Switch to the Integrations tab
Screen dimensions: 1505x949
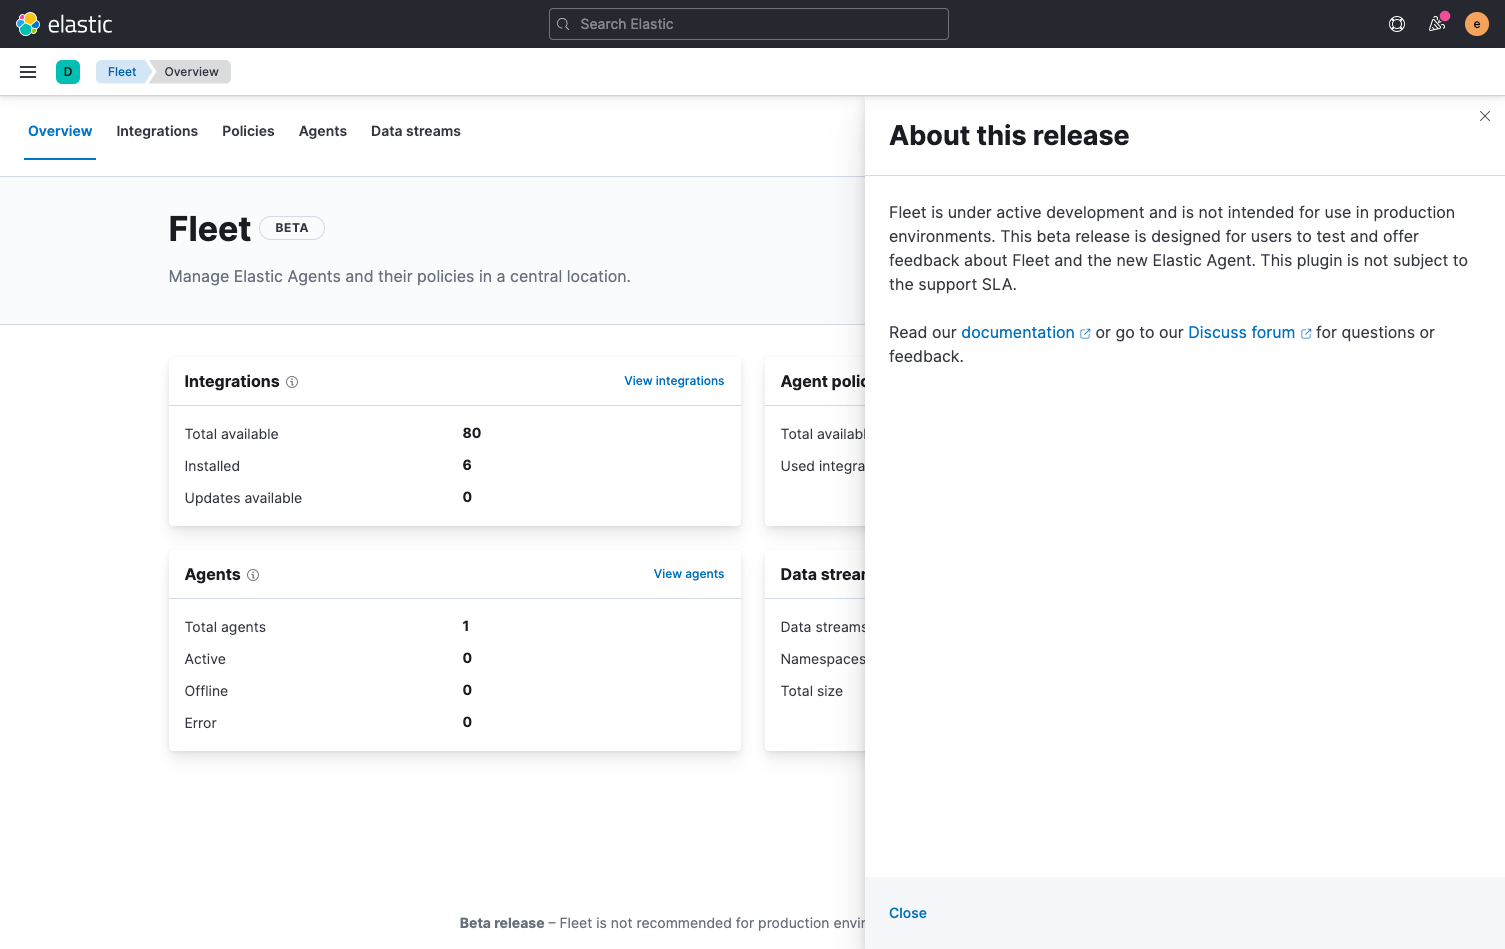157,131
